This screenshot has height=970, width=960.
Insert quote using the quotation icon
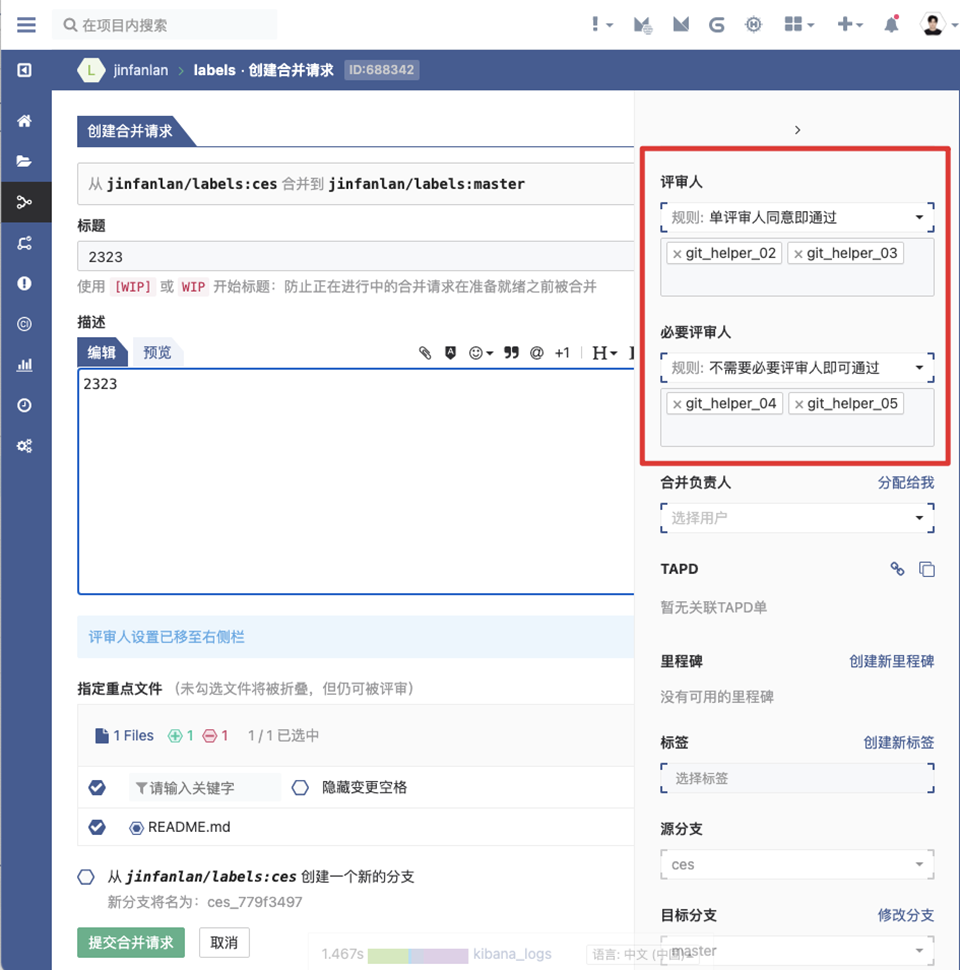(x=511, y=353)
